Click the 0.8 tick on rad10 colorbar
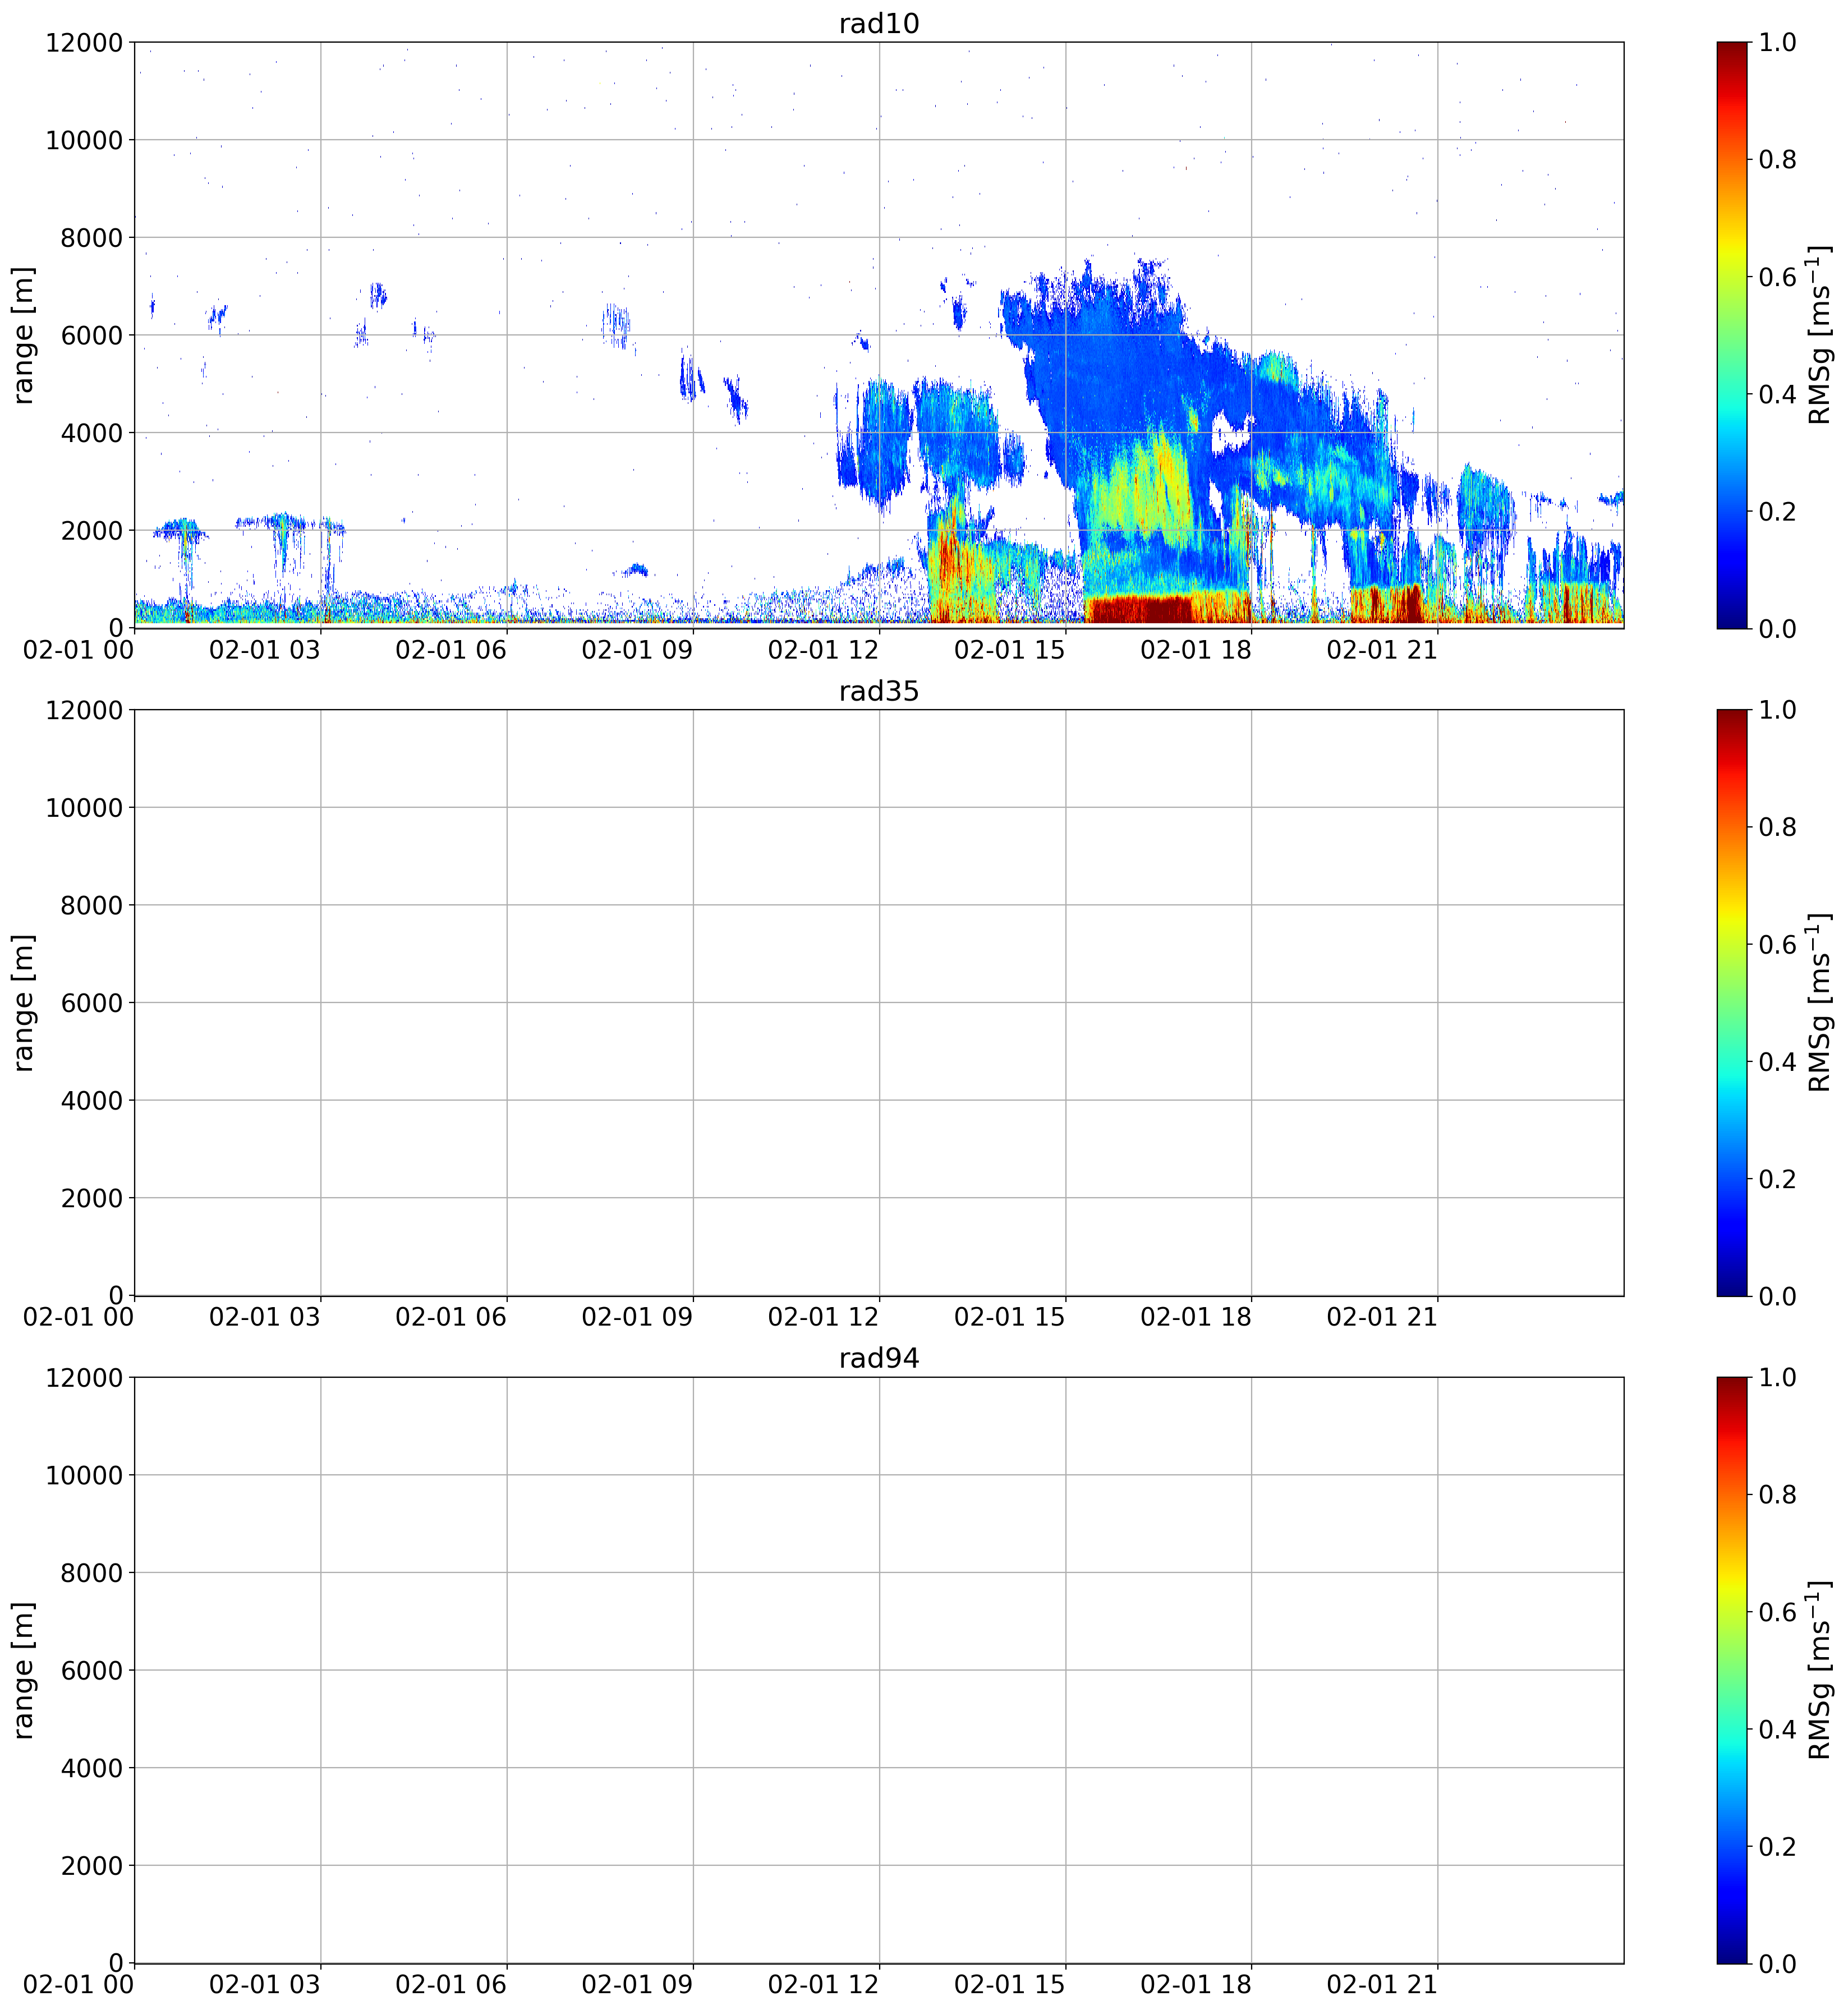This screenshot has width=1848, height=2010. (x=1777, y=159)
